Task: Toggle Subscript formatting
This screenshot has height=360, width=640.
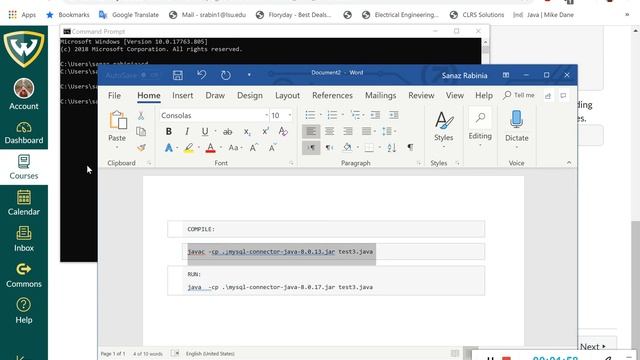Action: 247,131
